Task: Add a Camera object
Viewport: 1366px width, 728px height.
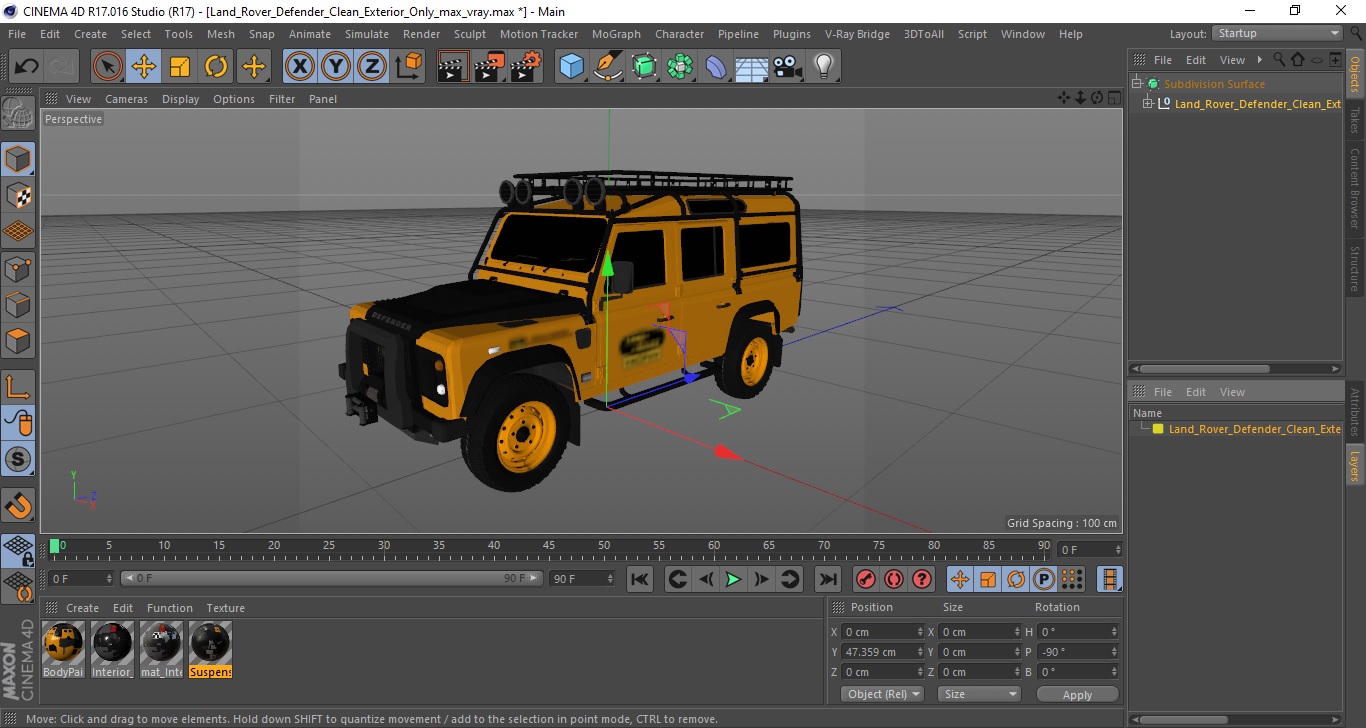Action: (788, 67)
